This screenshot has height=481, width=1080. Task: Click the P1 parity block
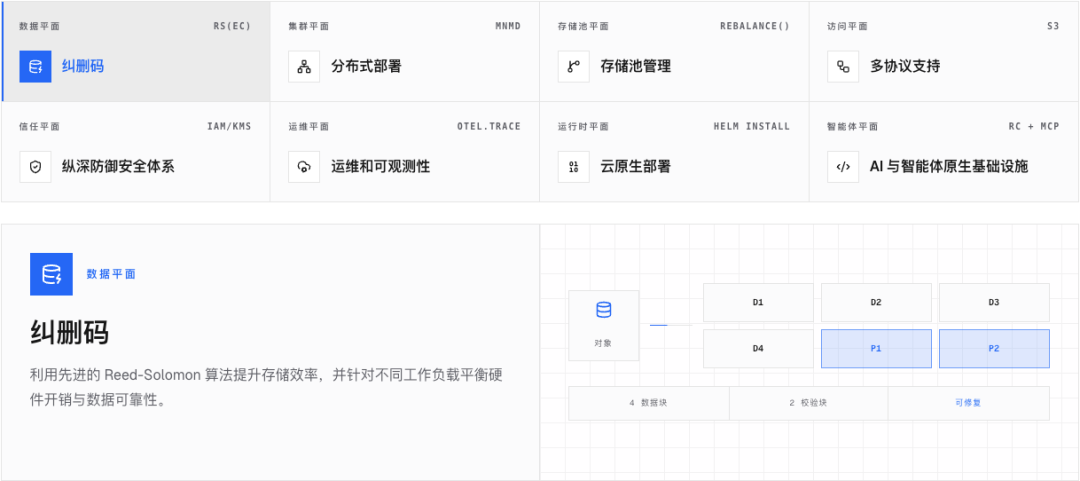(x=876, y=349)
